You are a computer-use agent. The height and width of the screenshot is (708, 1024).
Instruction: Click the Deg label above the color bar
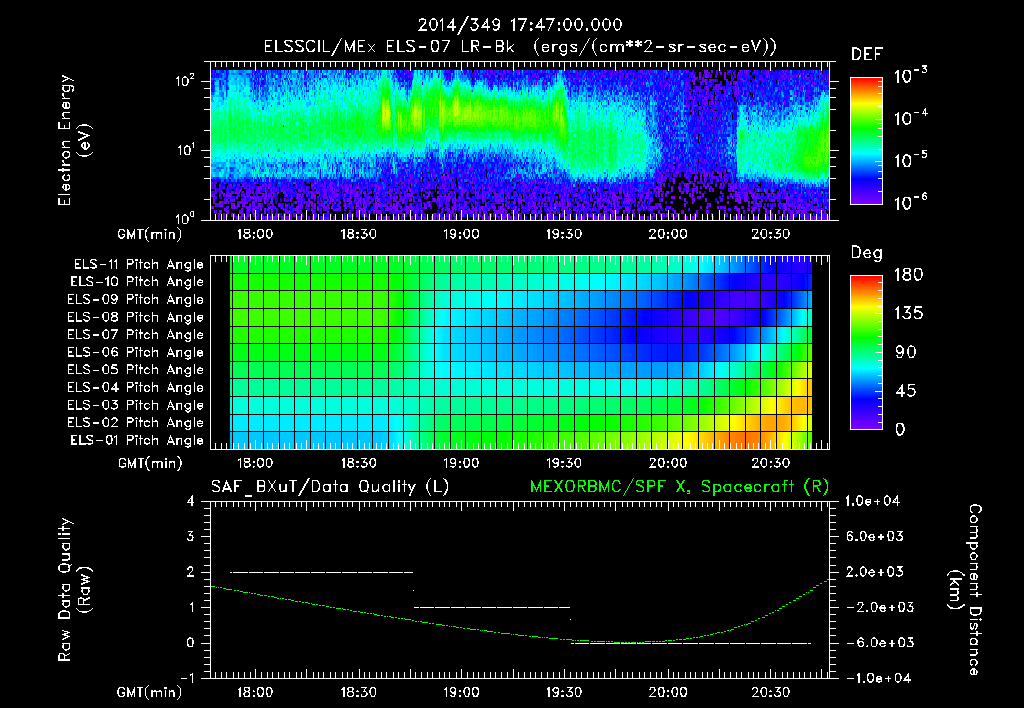click(x=867, y=253)
